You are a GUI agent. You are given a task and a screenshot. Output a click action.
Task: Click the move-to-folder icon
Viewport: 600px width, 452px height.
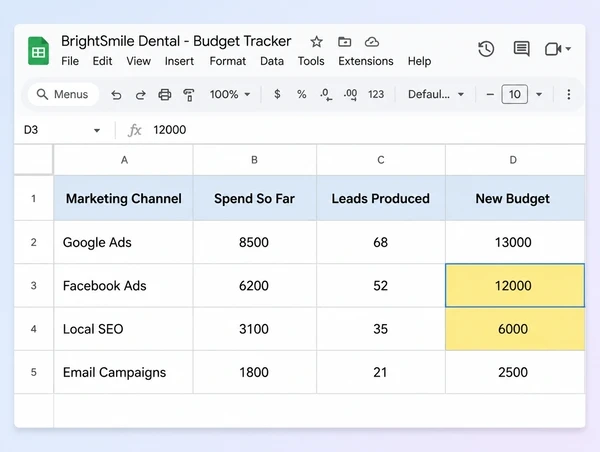click(344, 41)
